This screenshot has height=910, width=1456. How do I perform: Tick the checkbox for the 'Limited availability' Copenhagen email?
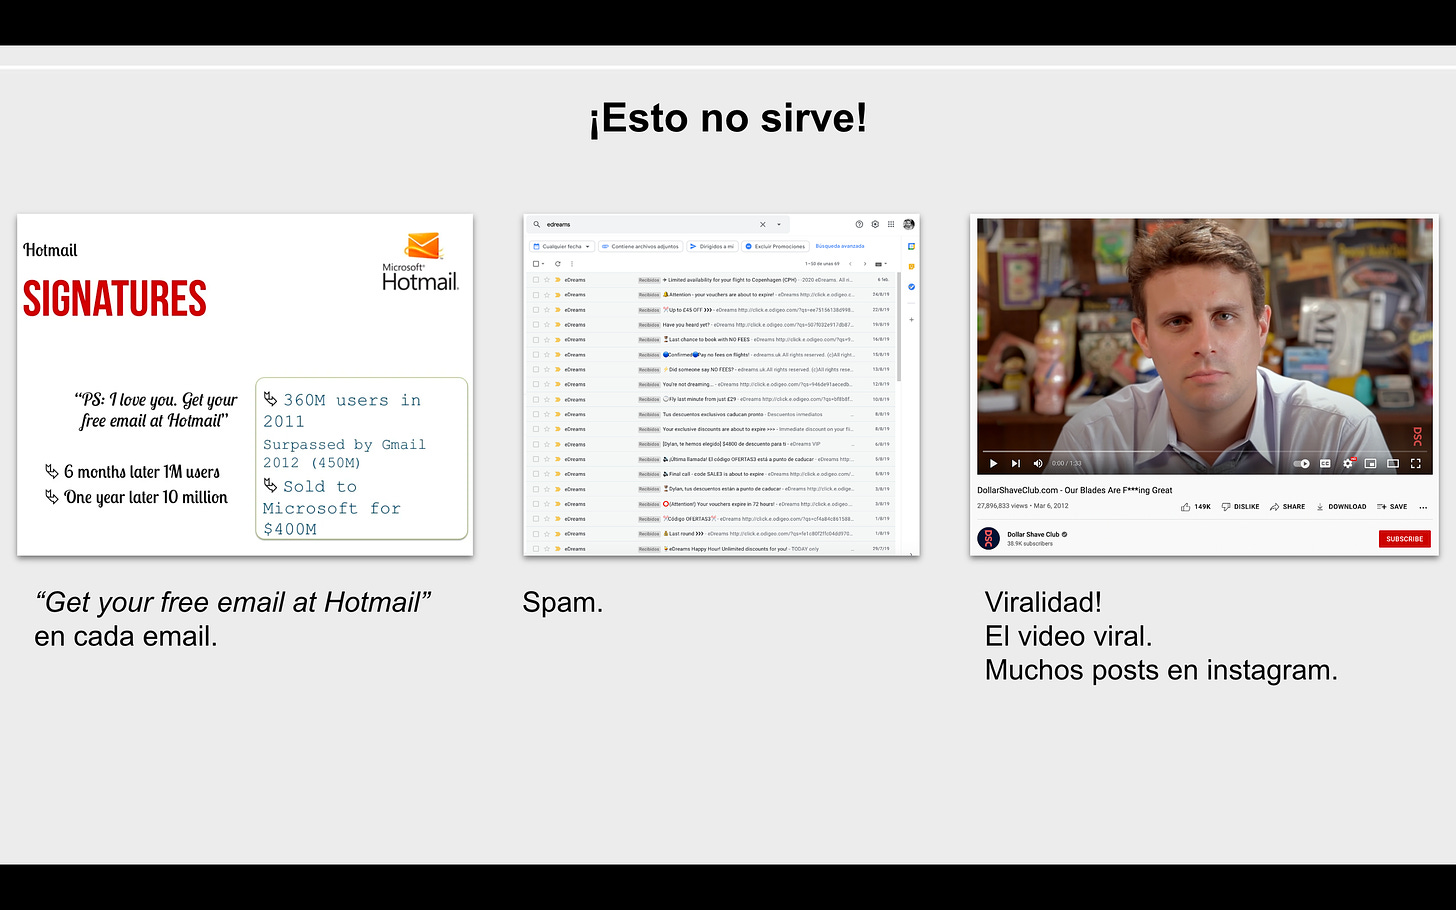point(536,280)
